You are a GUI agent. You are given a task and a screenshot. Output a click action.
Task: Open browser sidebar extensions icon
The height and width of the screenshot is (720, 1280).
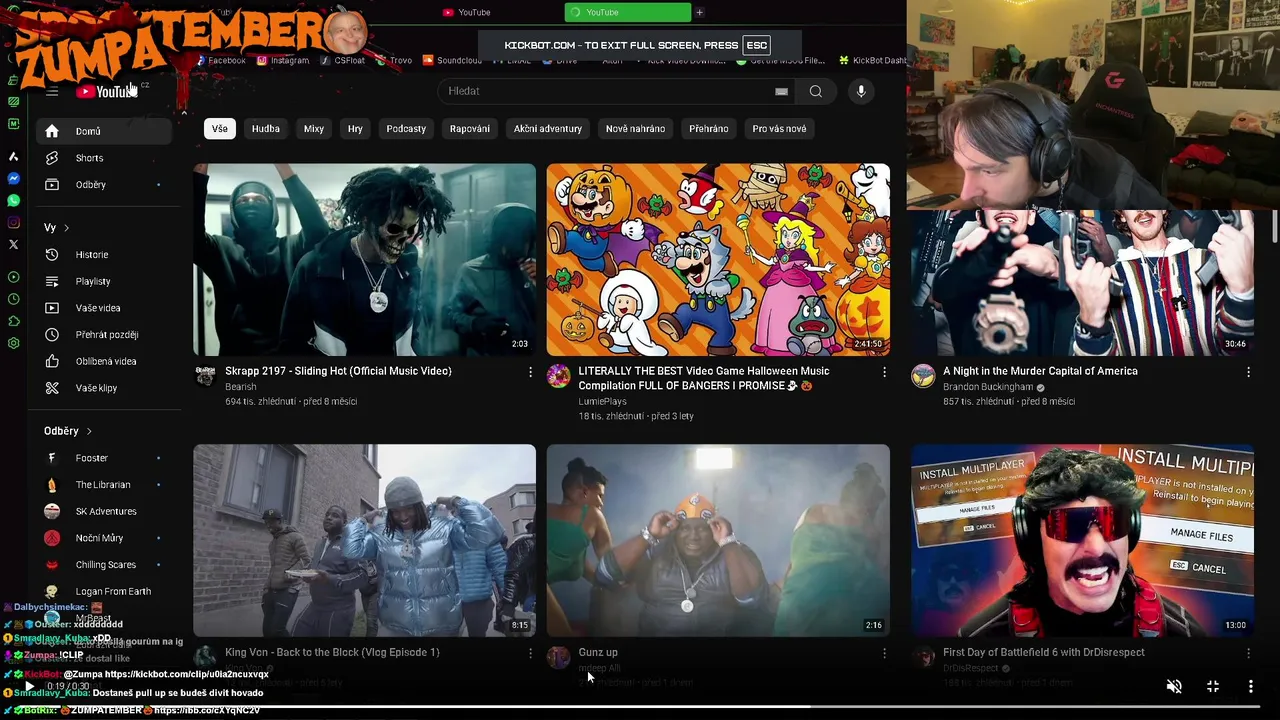click(13, 321)
